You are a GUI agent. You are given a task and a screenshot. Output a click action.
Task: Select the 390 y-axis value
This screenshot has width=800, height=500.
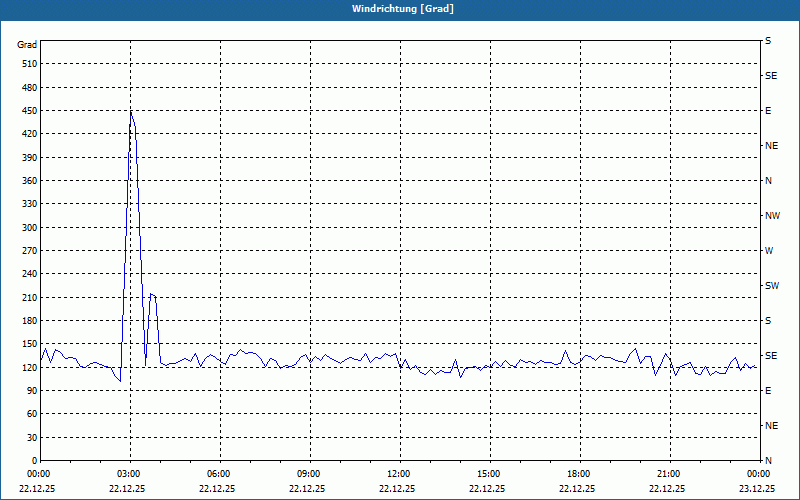(x=30, y=157)
